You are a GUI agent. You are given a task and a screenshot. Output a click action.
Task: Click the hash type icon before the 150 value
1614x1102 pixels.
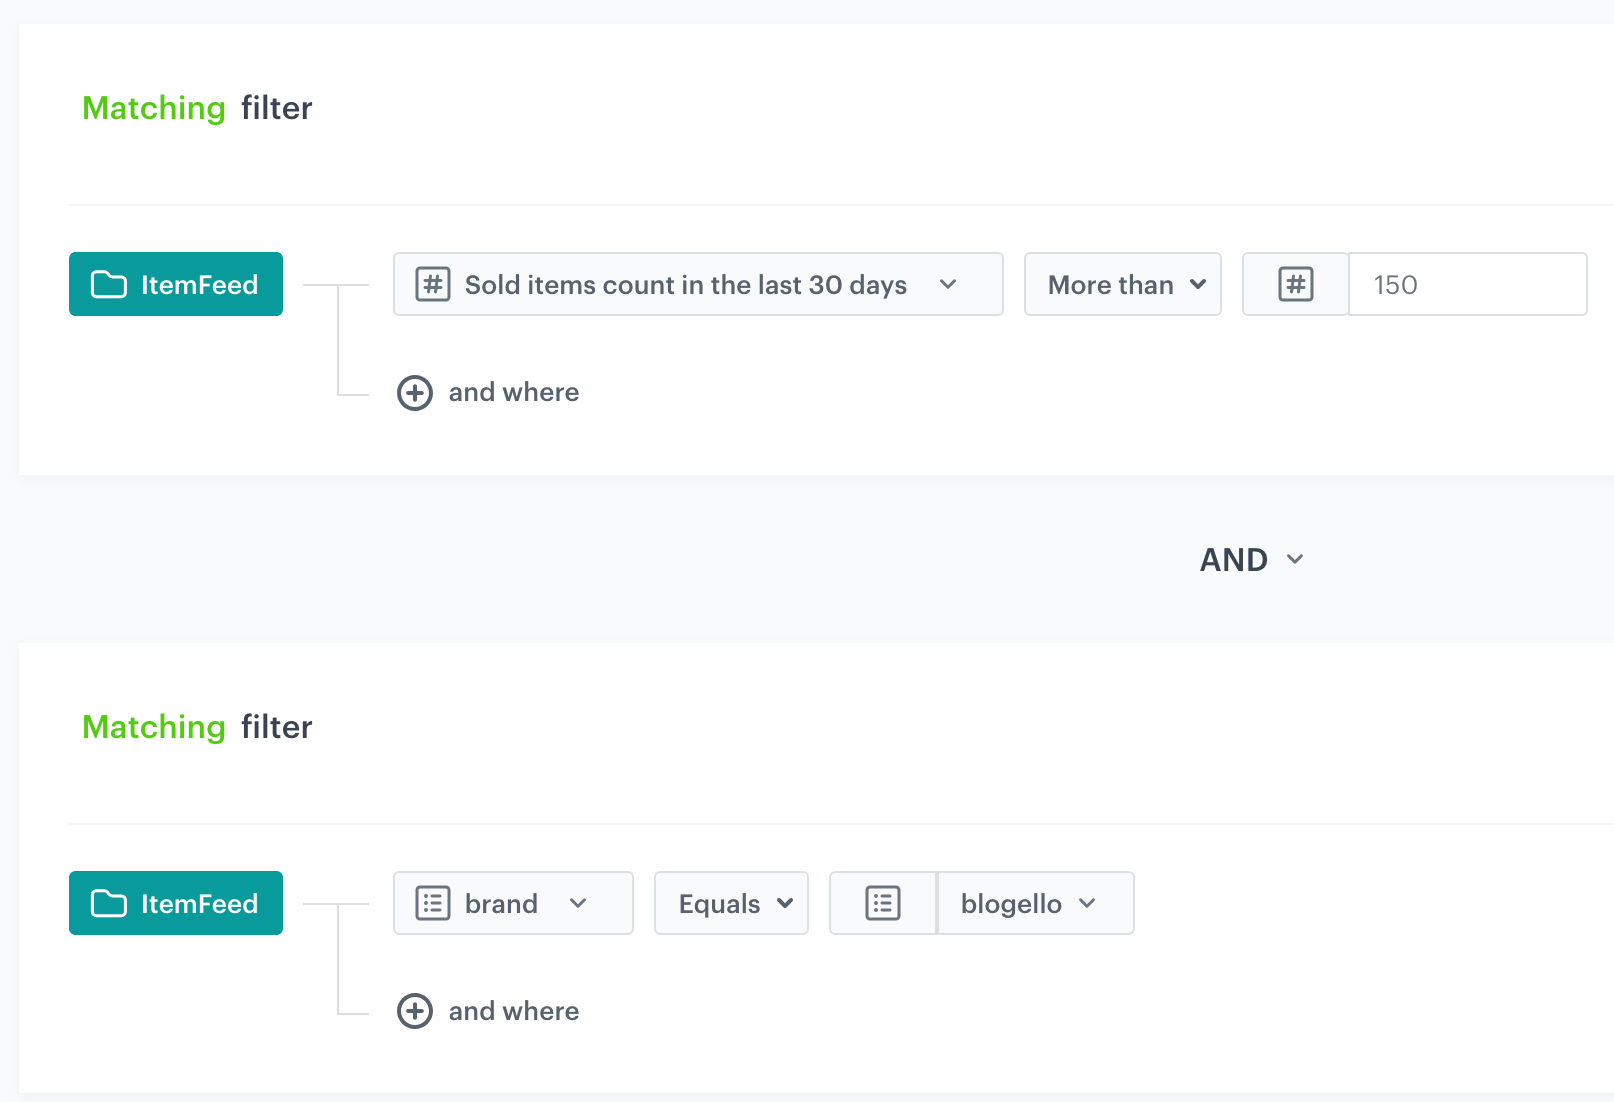[x=1296, y=285]
